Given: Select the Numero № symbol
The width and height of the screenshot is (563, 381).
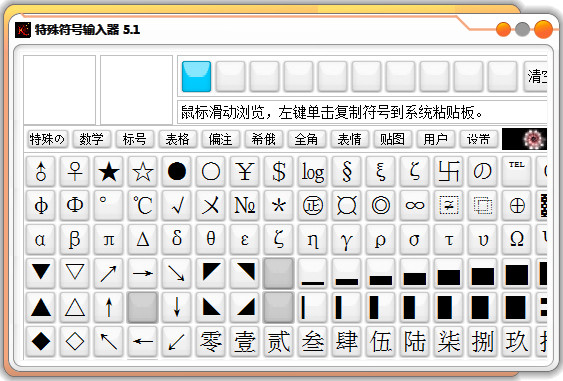Looking at the screenshot, I should (245, 205).
